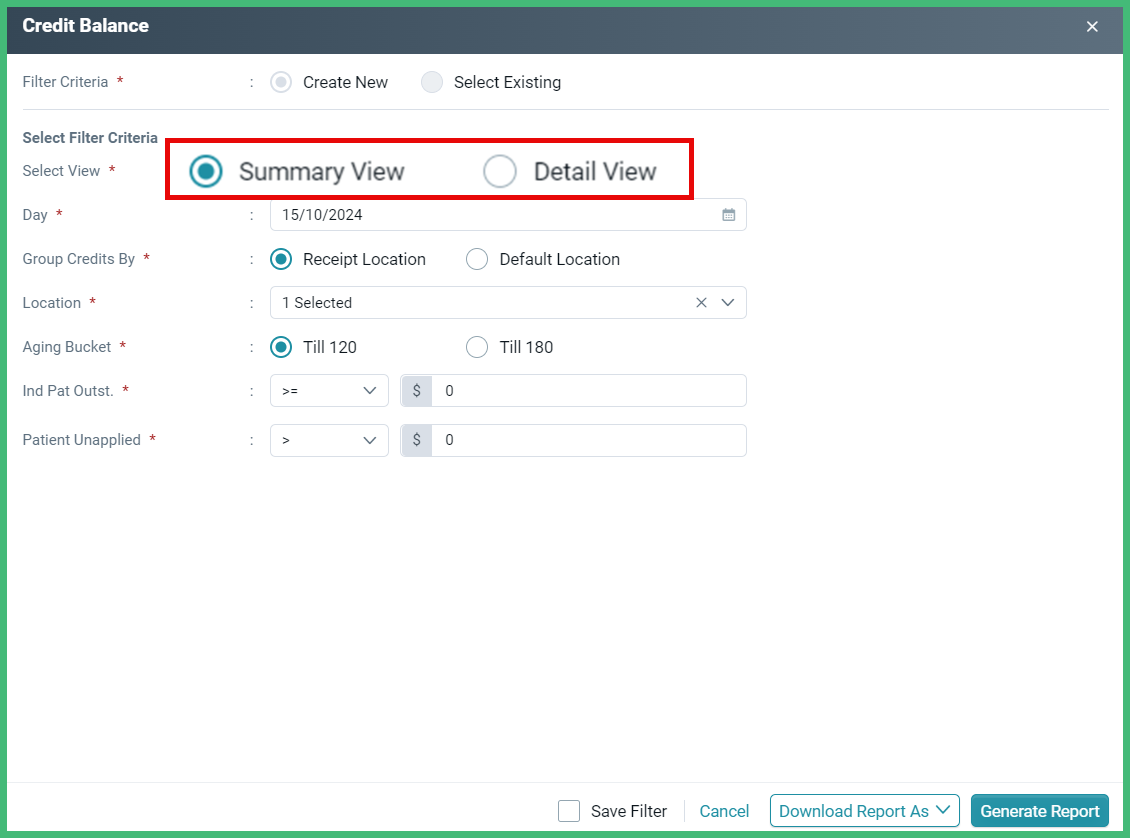Close the Credit Balance dialog with the X
Viewport: 1130px width, 838px height.
[1092, 27]
